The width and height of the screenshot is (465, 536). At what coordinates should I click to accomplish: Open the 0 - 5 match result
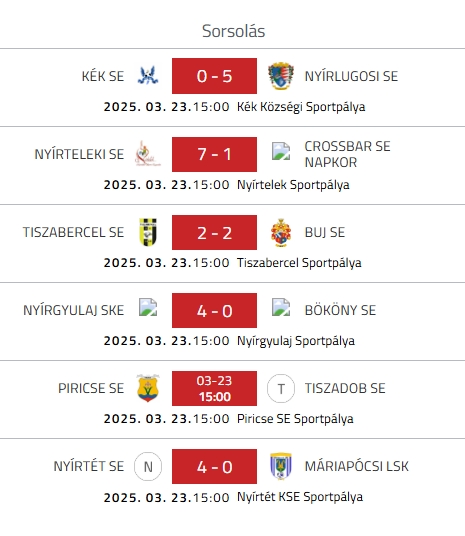pyautogui.click(x=214, y=76)
